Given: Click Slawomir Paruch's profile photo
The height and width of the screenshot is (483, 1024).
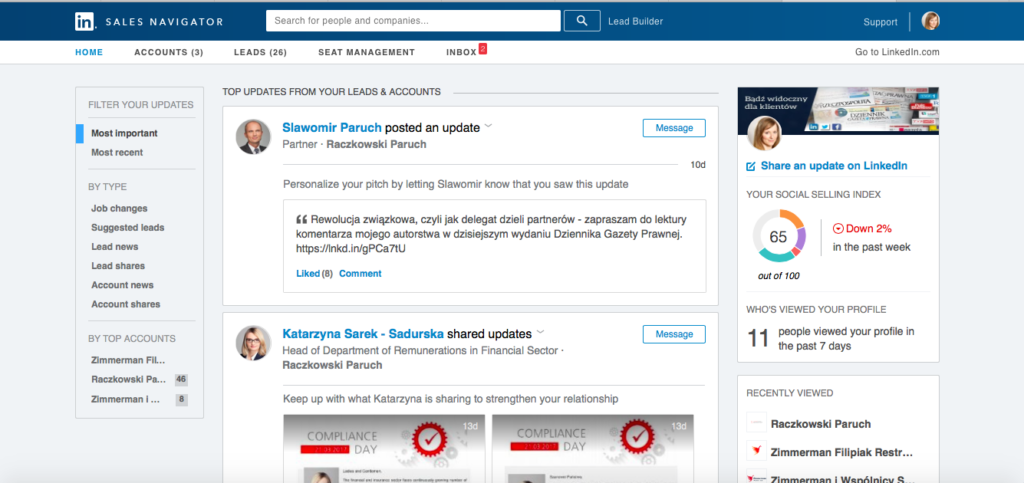Looking at the screenshot, I should (x=253, y=137).
